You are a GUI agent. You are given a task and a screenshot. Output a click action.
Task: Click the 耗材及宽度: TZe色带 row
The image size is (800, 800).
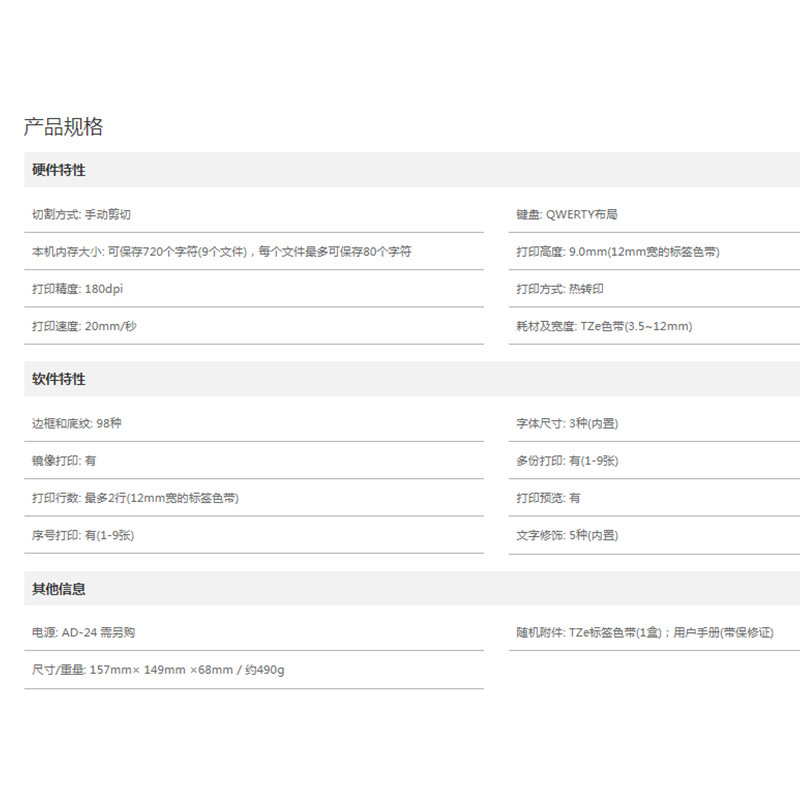click(x=654, y=326)
